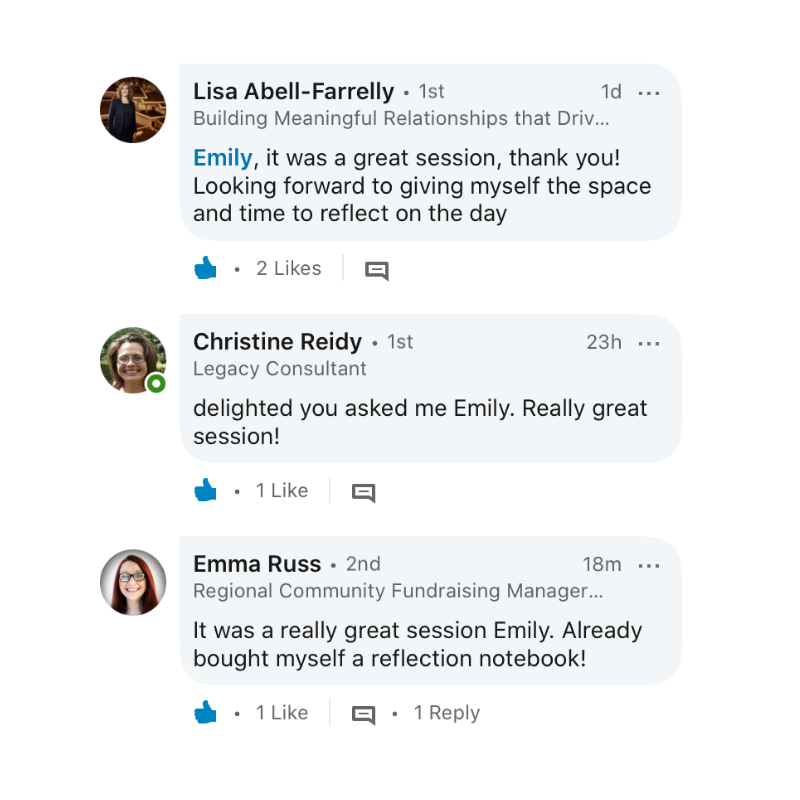Show the 2 Likes on Lisa's comment
This screenshot has height=800, width=800.
289,268
